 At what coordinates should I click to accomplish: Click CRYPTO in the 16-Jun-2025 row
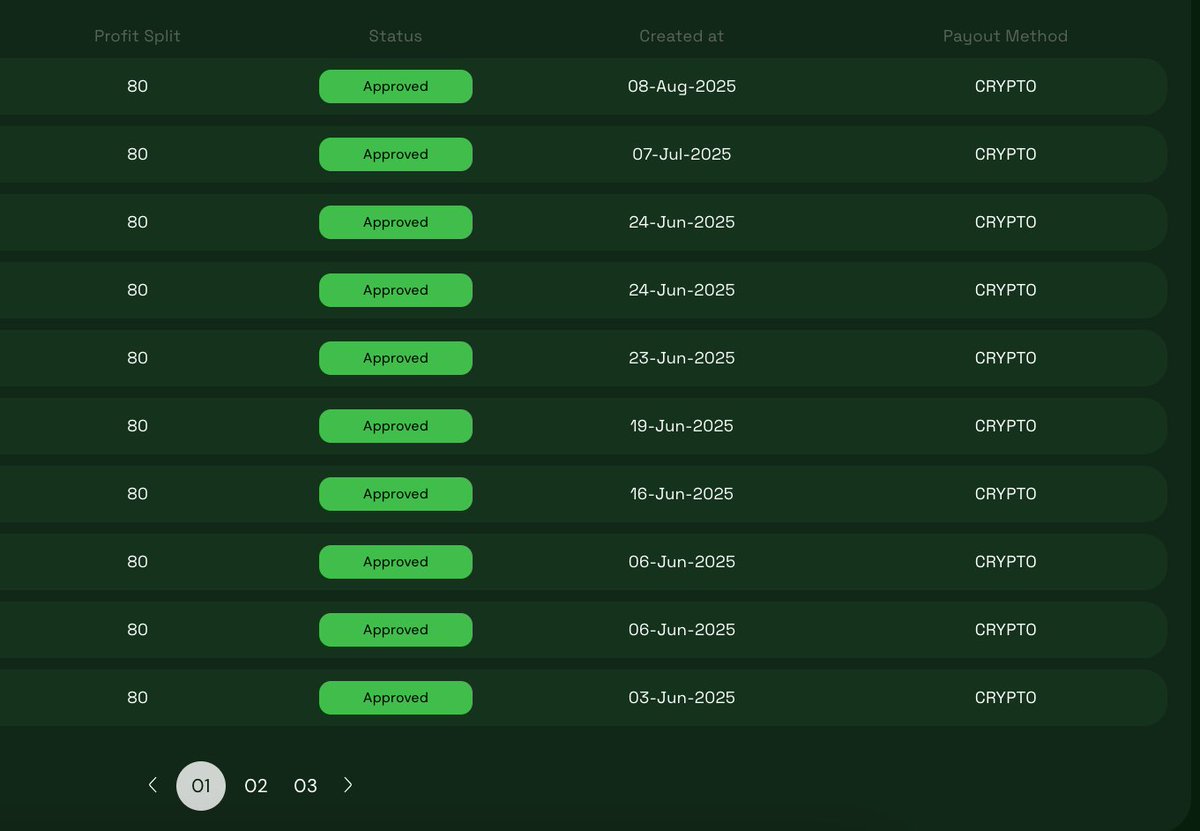click(x=1005, y=494)
